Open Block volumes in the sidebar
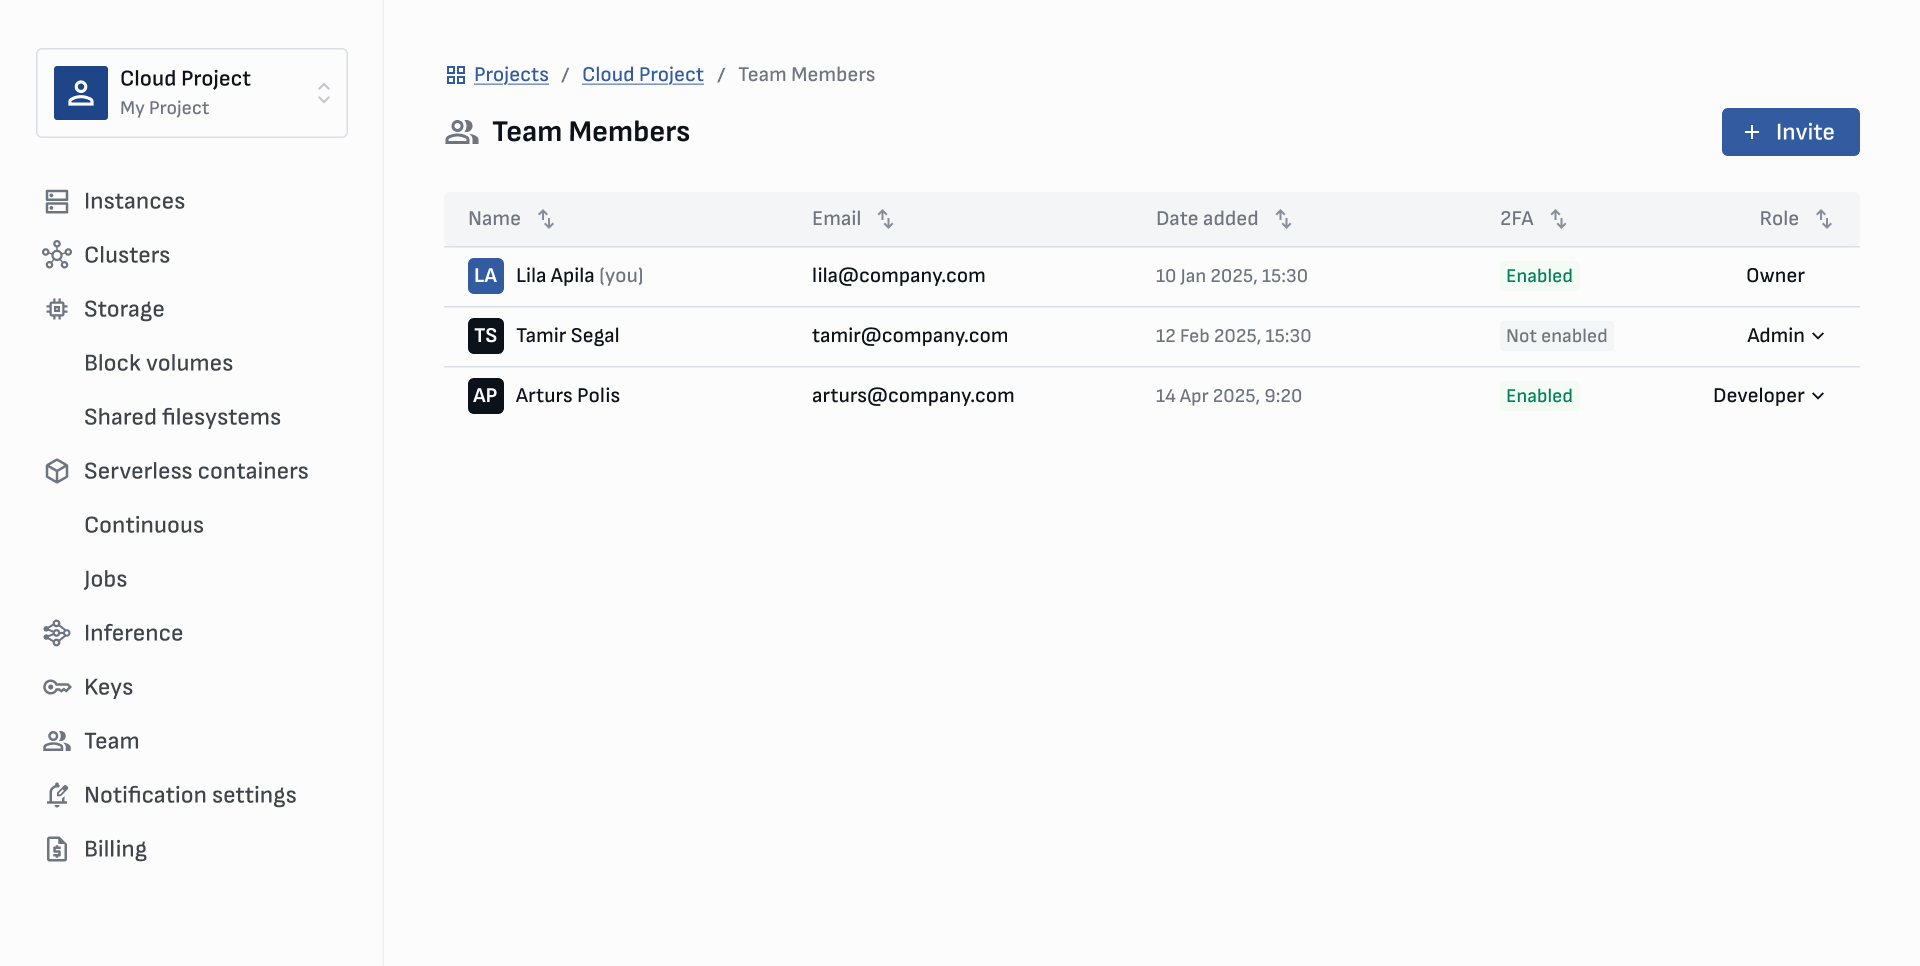This screenshot has width=1920, height=966. click(x=158, y=363)
